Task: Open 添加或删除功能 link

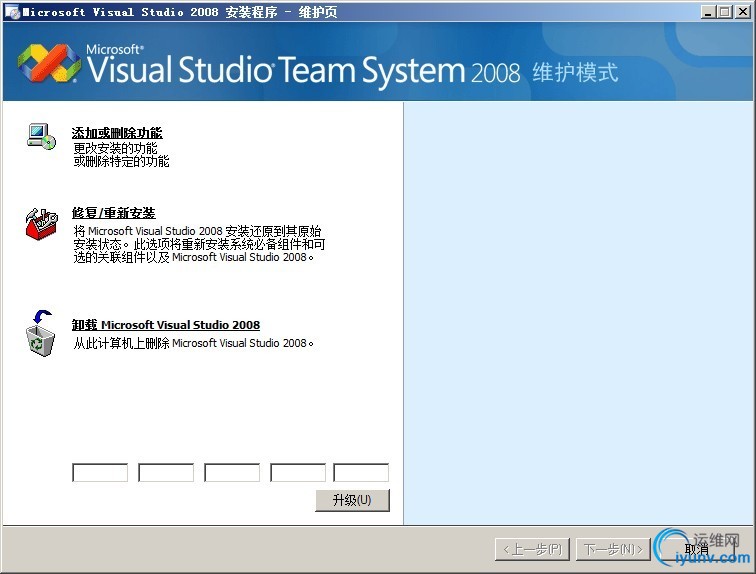Action: tap(117, 133)
